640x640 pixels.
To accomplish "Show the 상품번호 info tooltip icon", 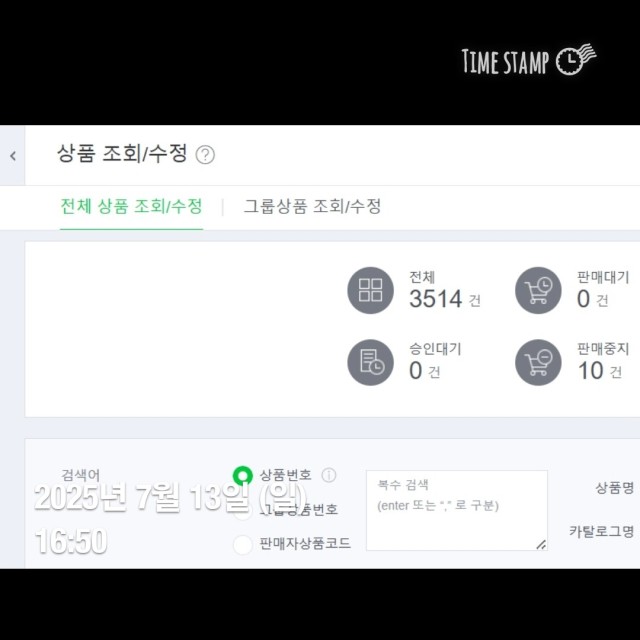I will 329,475.
